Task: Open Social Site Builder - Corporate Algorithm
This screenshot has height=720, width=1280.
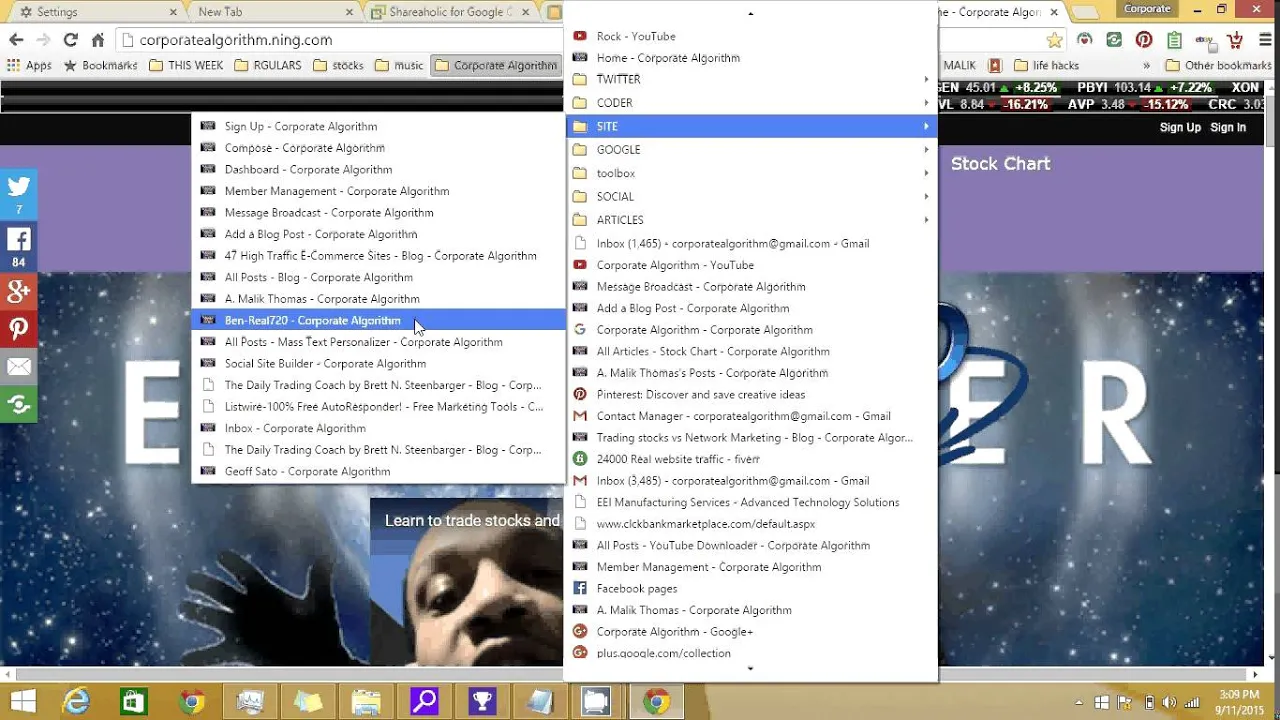Action: (x=378, y=364)
